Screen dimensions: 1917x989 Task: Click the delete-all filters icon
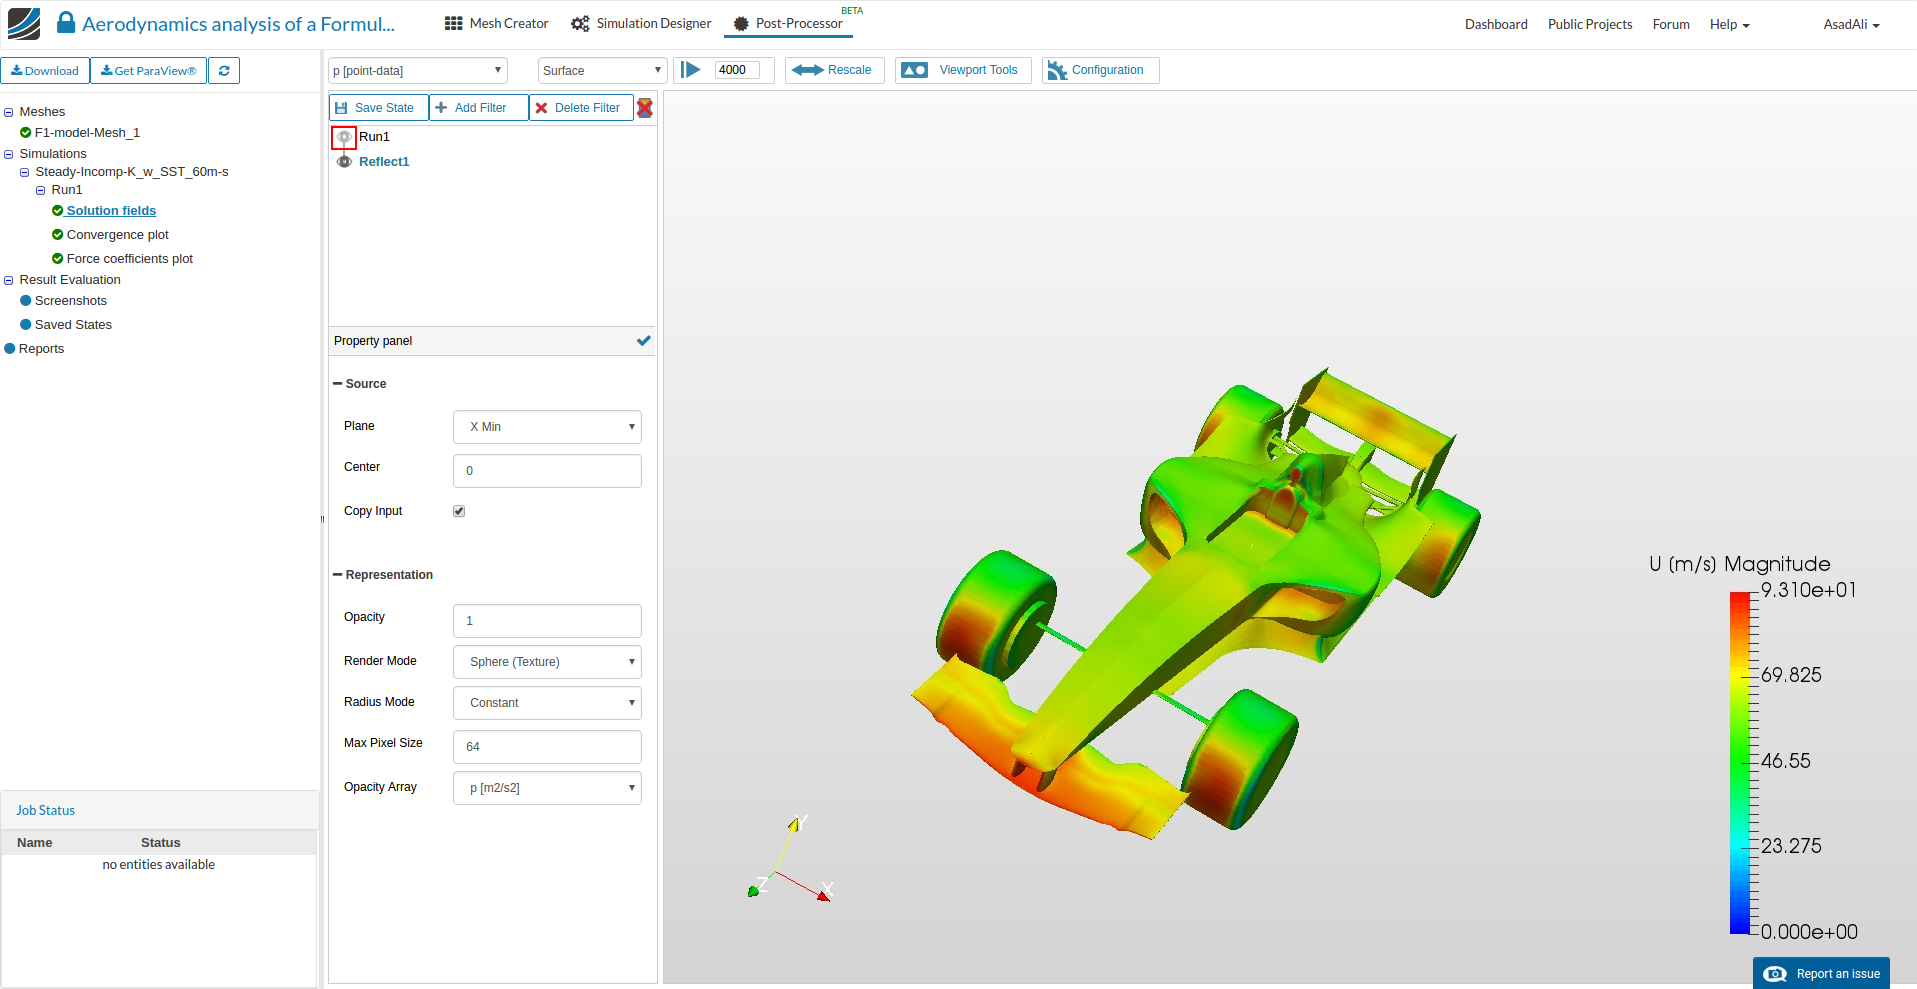click(645, 108)
